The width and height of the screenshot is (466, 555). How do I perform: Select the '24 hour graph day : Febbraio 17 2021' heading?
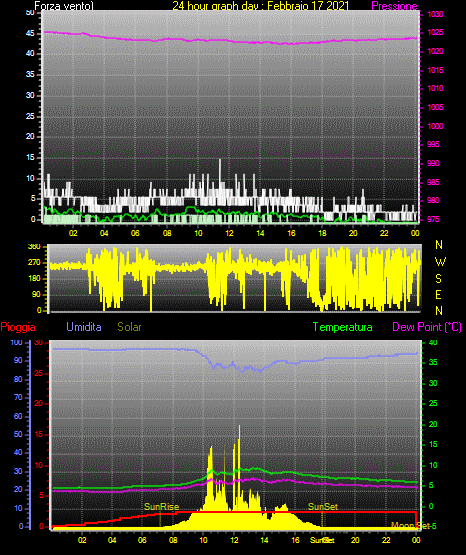tap(261, 5)
